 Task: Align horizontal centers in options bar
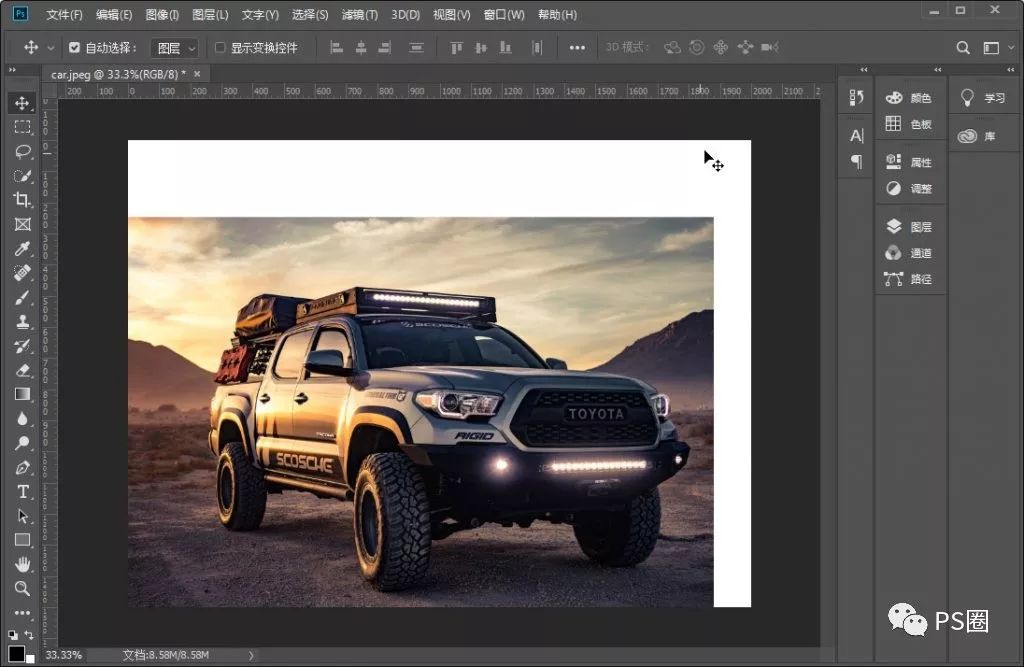(x=360, y=48)
